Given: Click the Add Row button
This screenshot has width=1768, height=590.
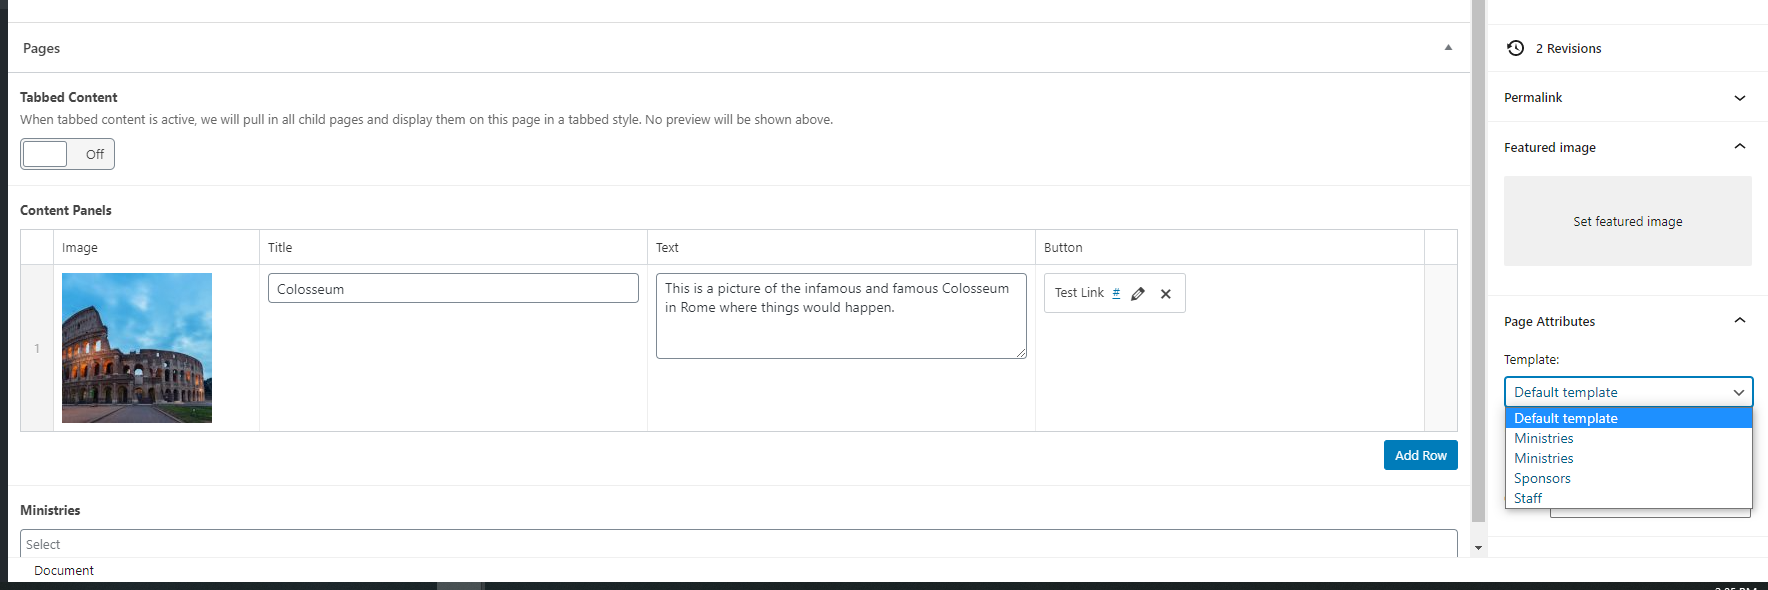Looking at the screenshot, I should click(1420, 455).
